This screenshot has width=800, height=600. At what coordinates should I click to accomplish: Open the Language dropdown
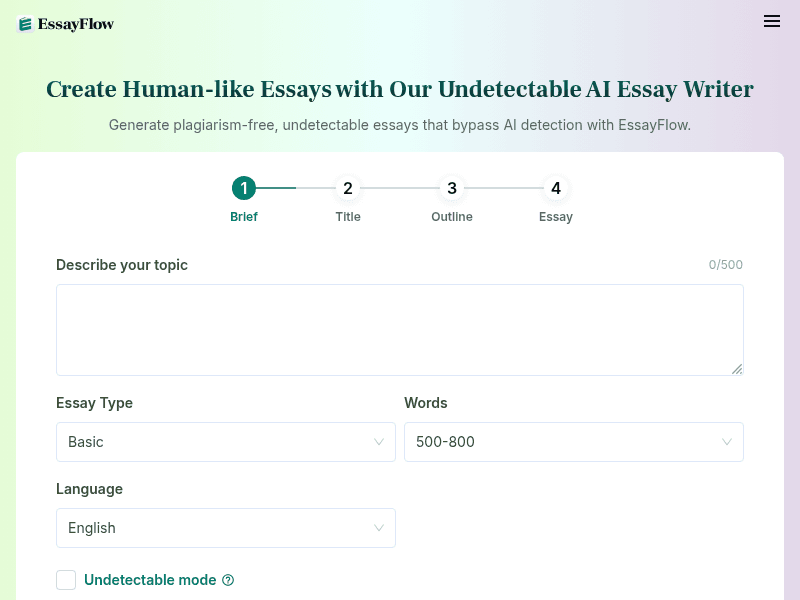226,528
